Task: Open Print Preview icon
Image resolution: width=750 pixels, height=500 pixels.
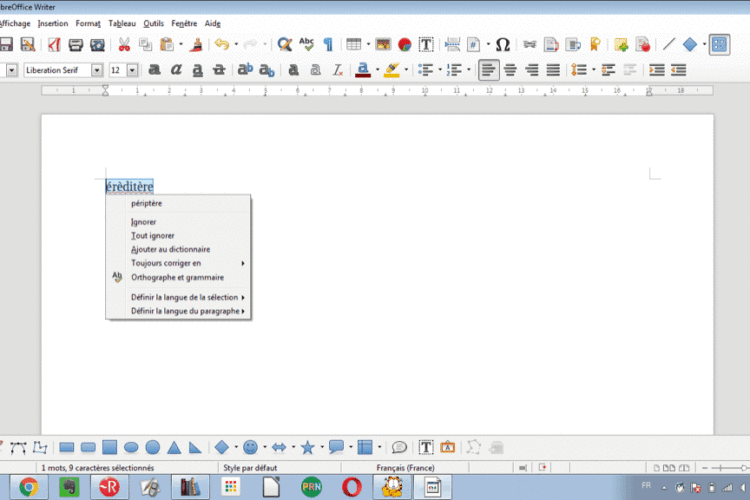Action: pos(98,44)
